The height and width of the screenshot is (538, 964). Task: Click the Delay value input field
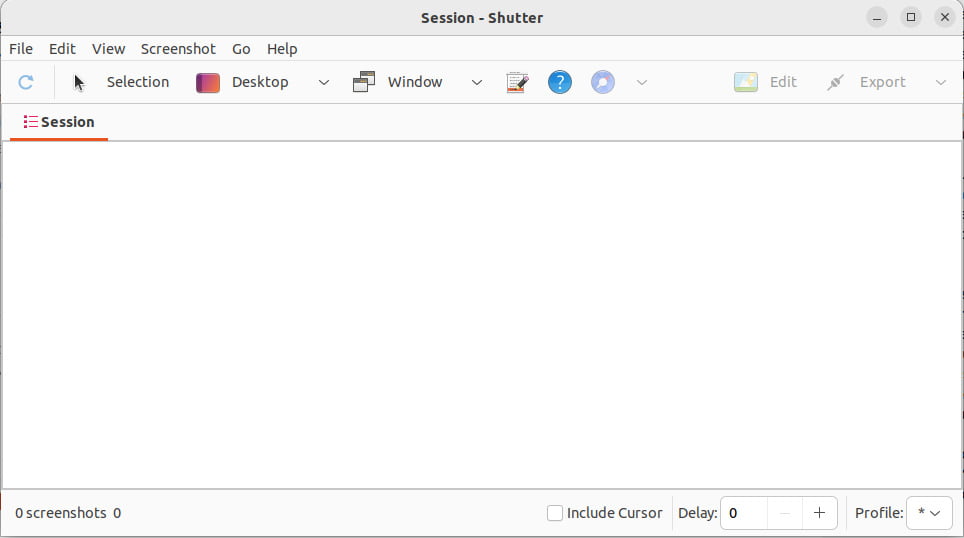[x=743, y=513]
